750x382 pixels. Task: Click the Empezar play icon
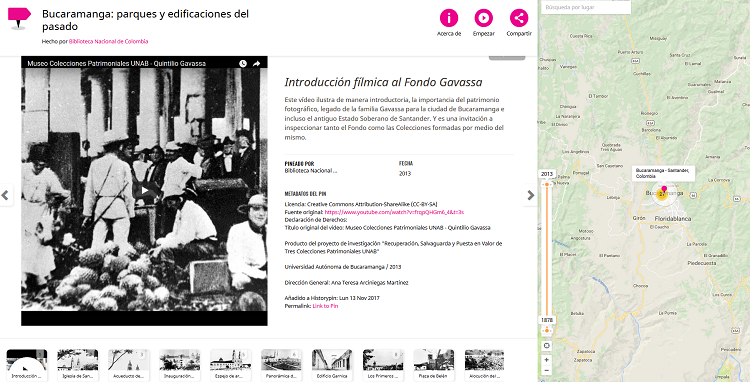[484, 18]
